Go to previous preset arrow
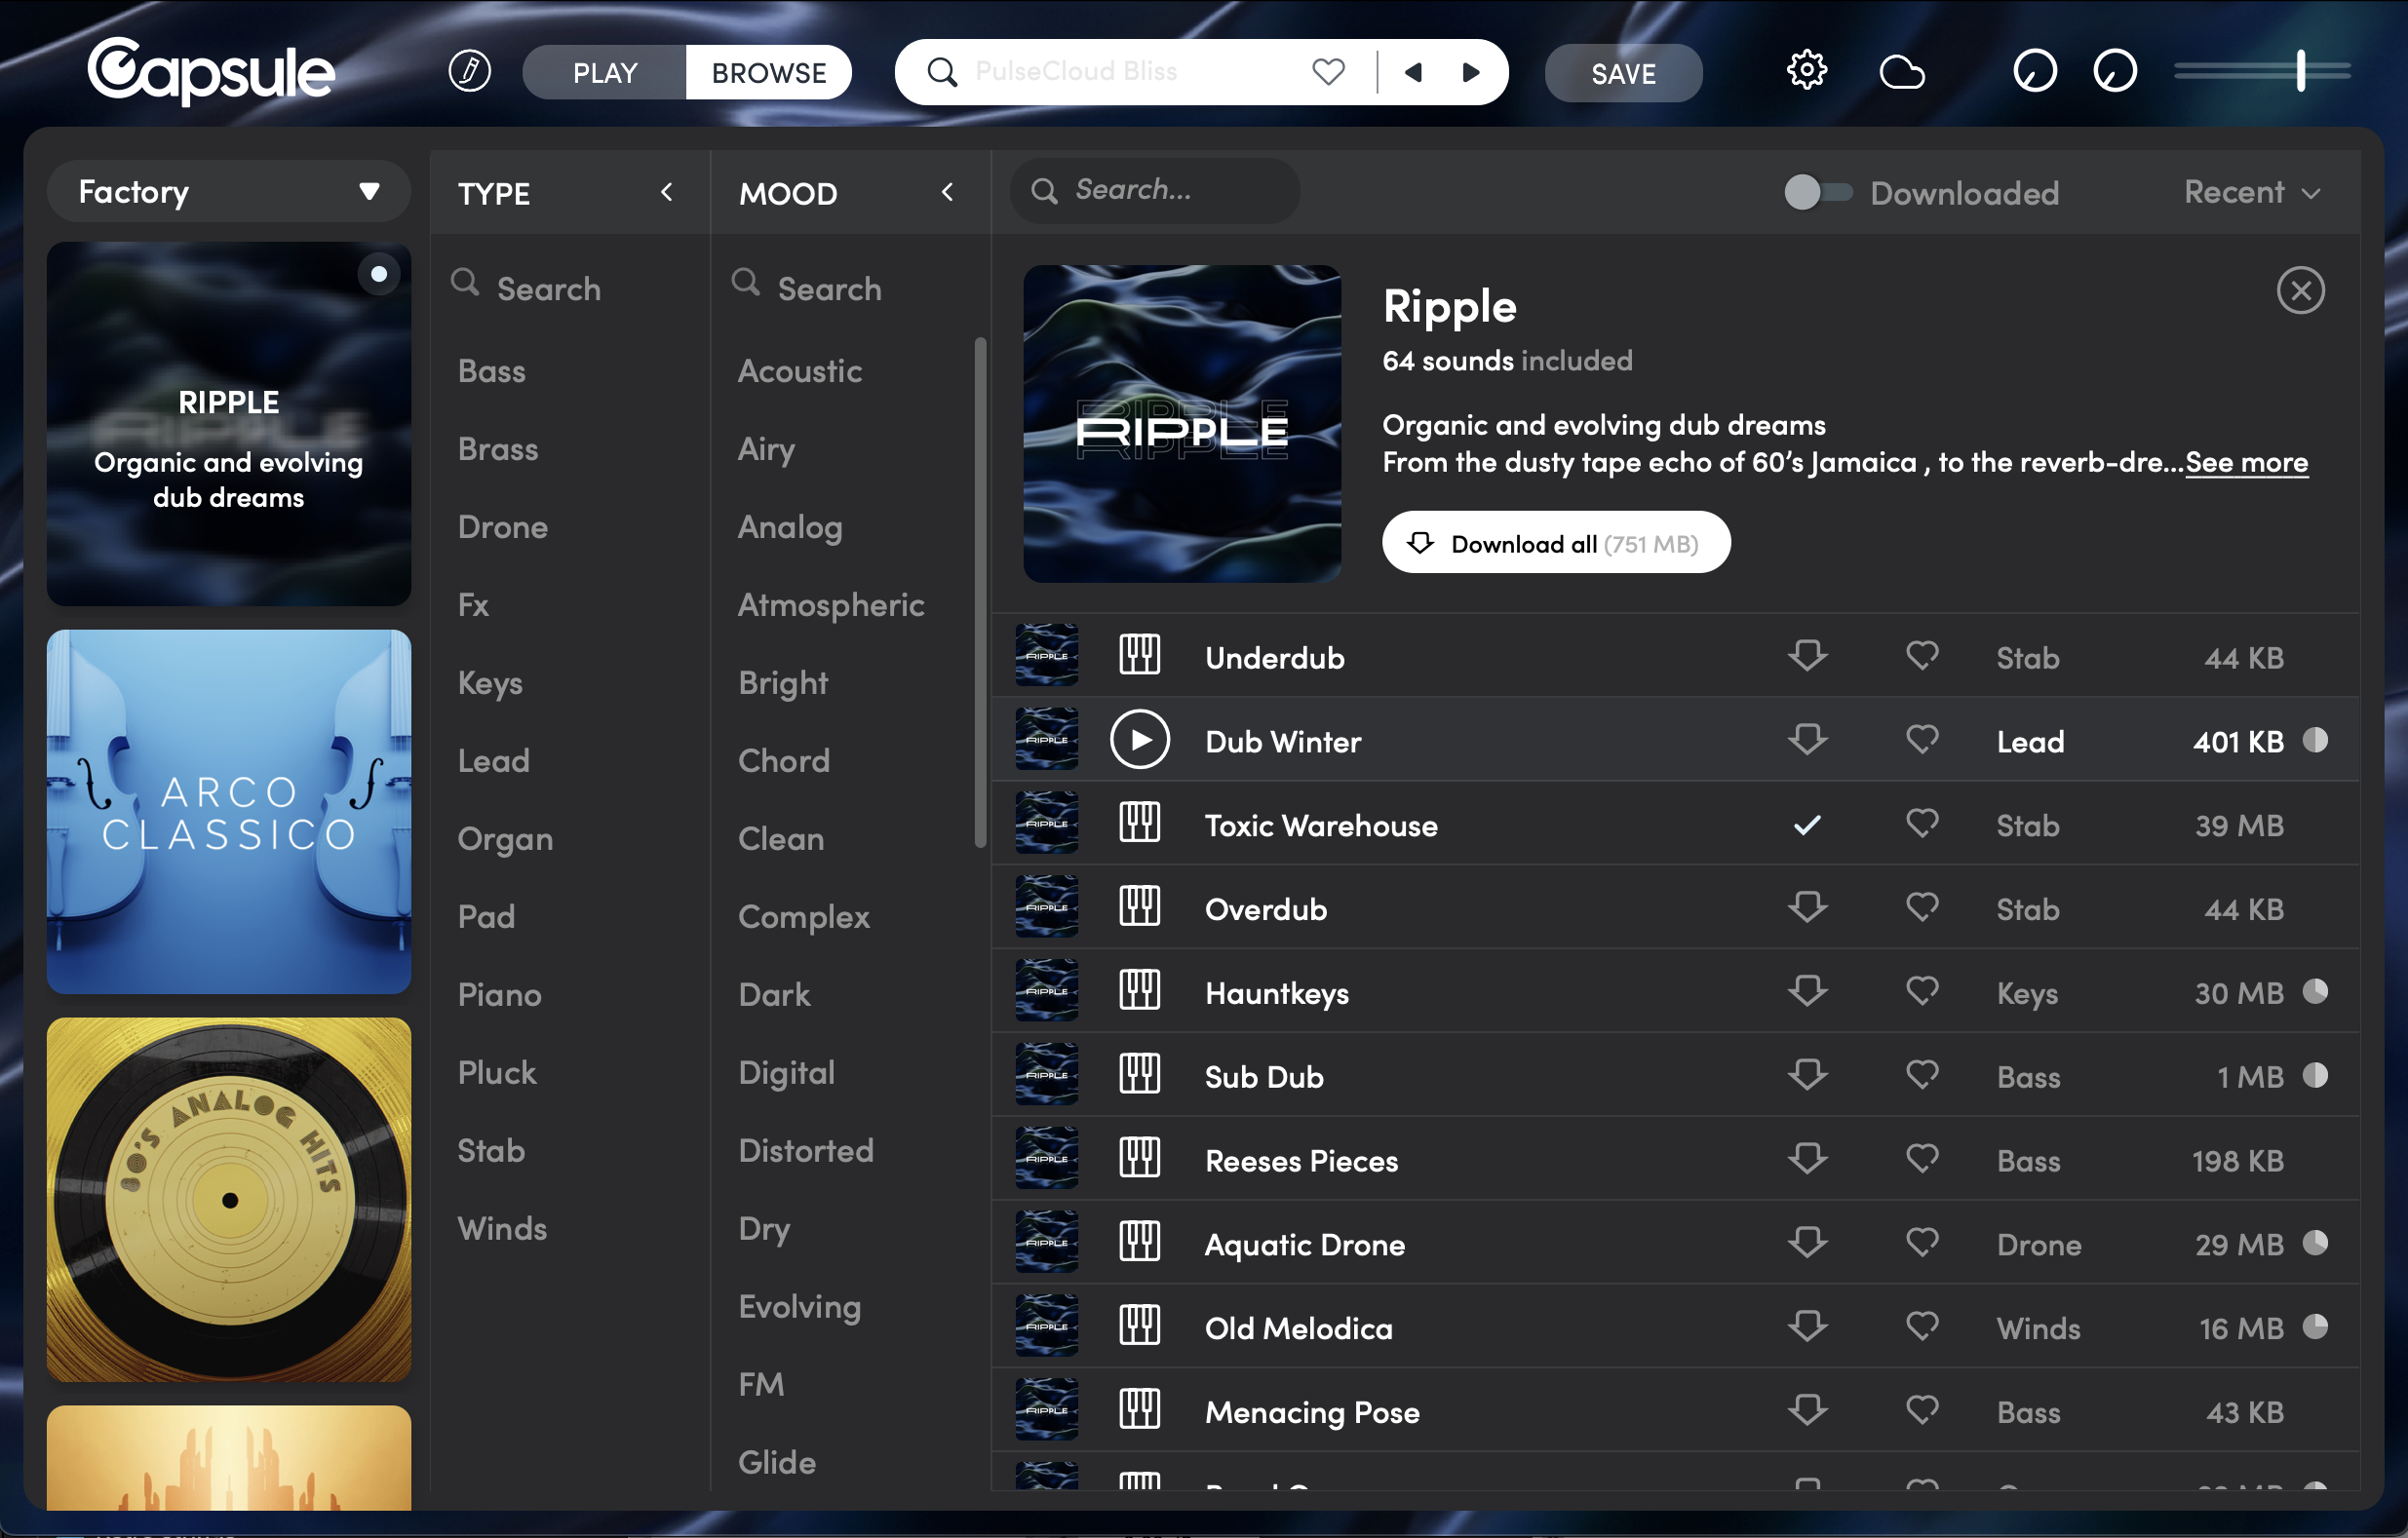Viewport: 2408px width, 1538px height. (1413, 71)
